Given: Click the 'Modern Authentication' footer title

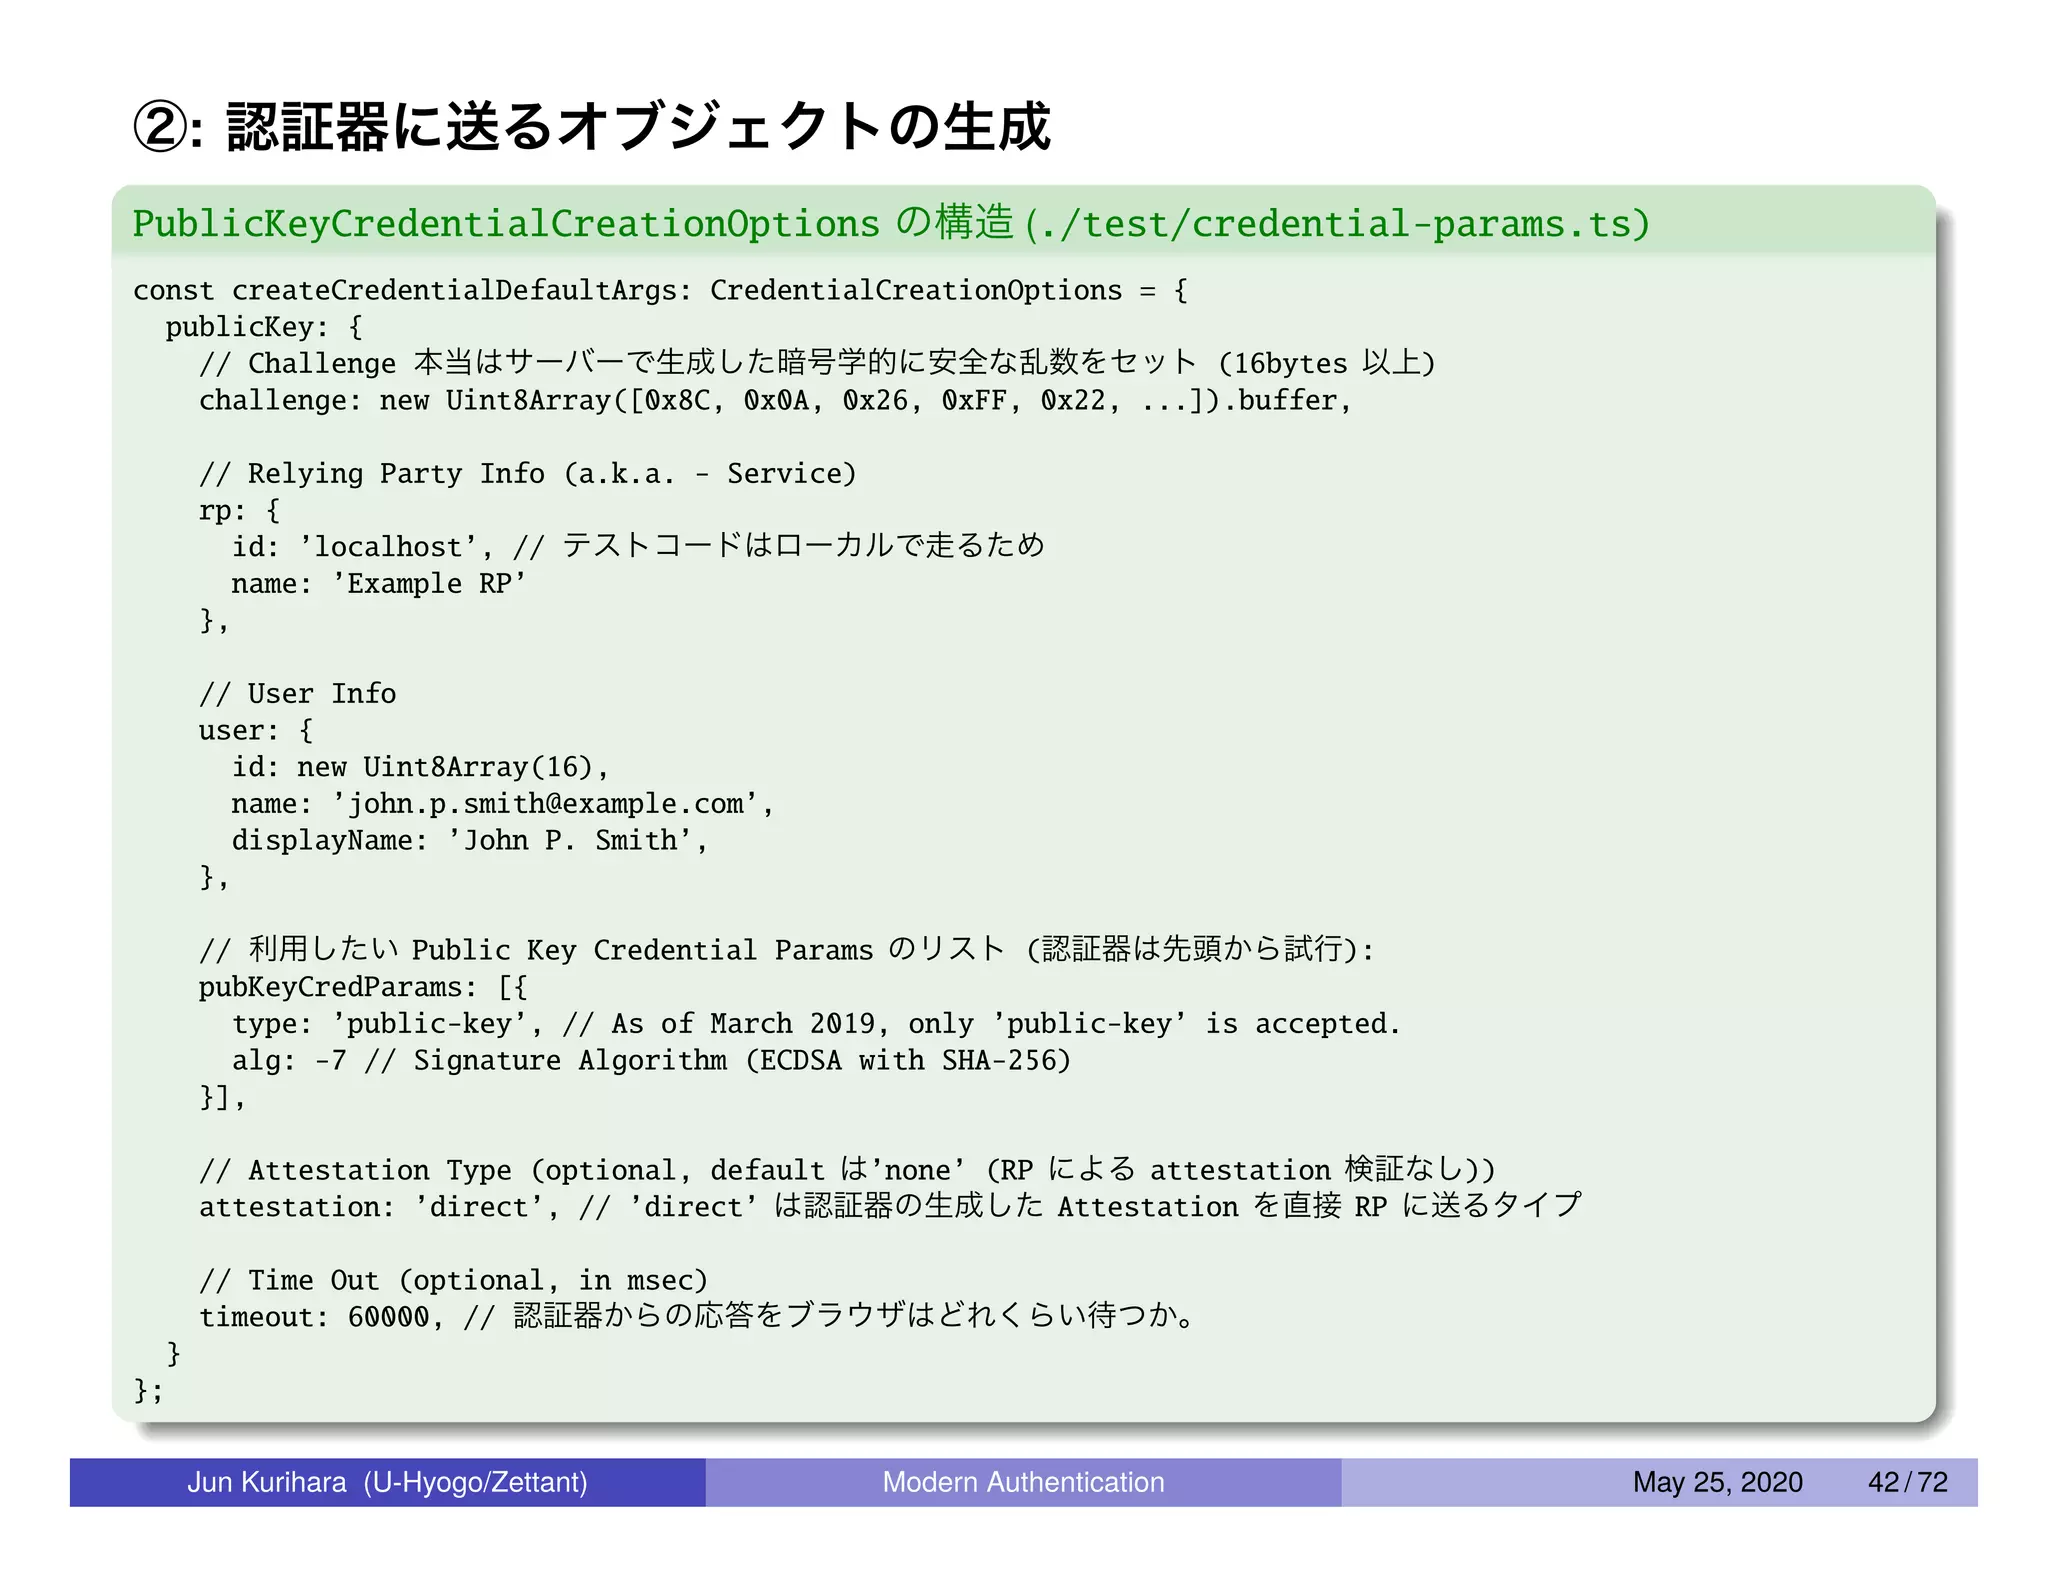Looking at the screenshot, I should coord(1023,1482).
